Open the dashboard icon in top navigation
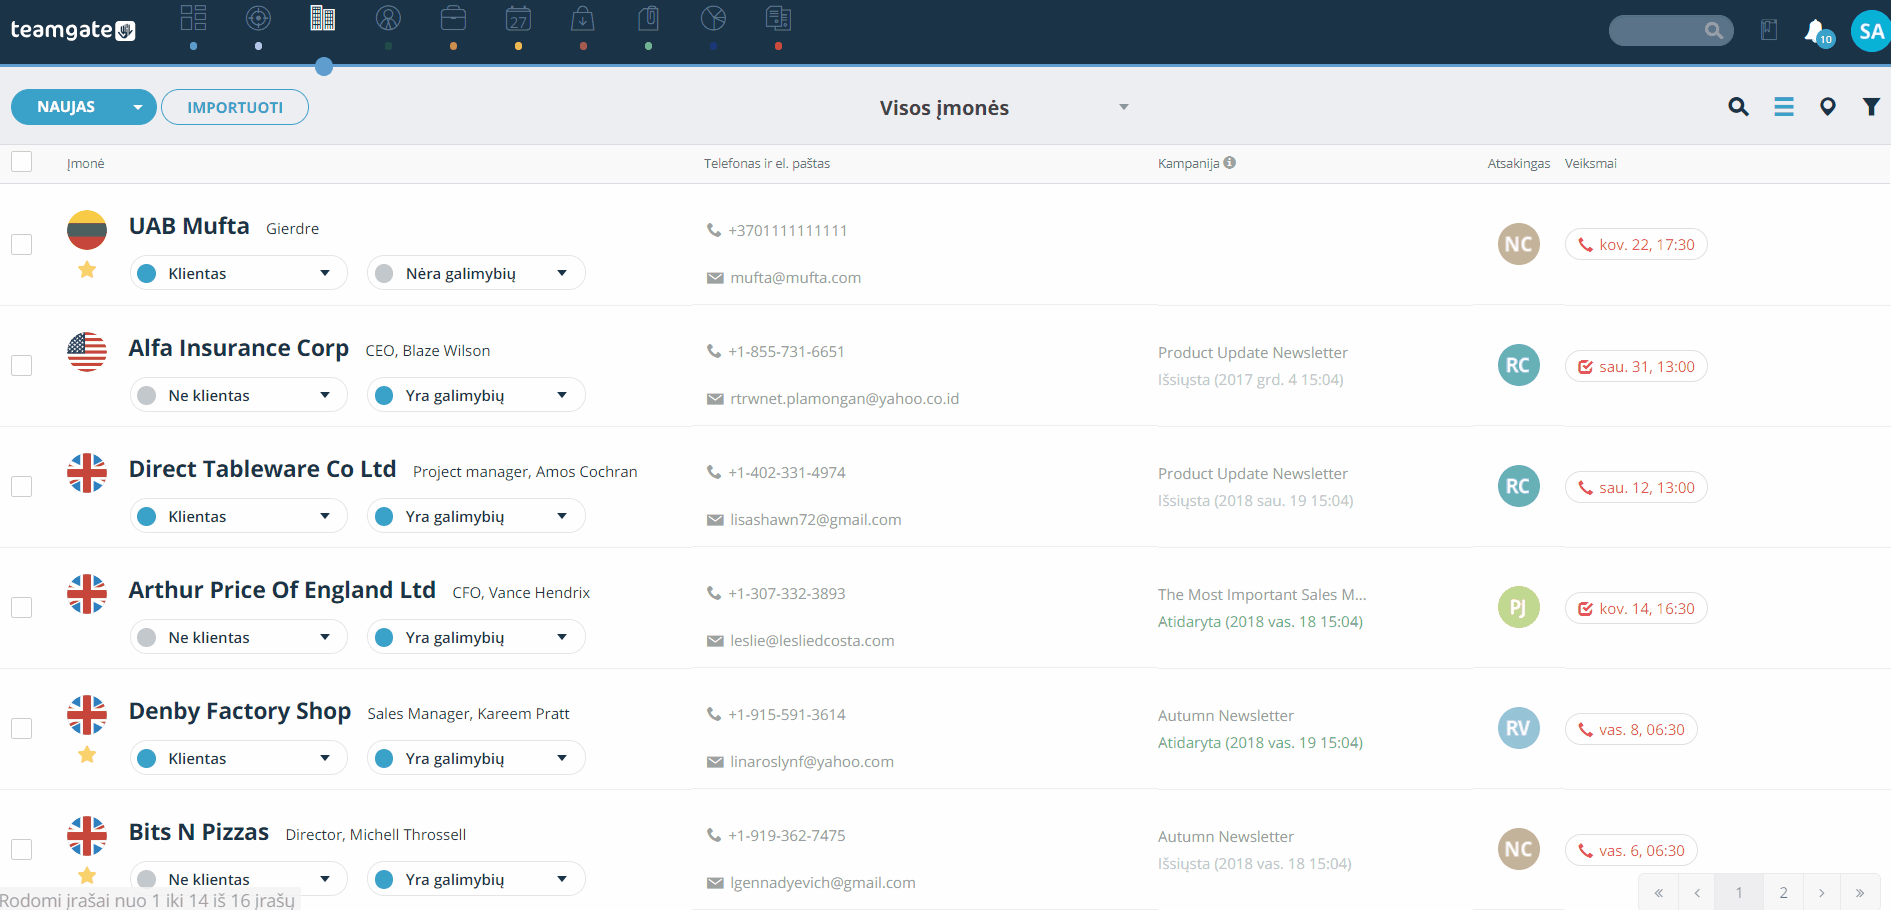 193,18
